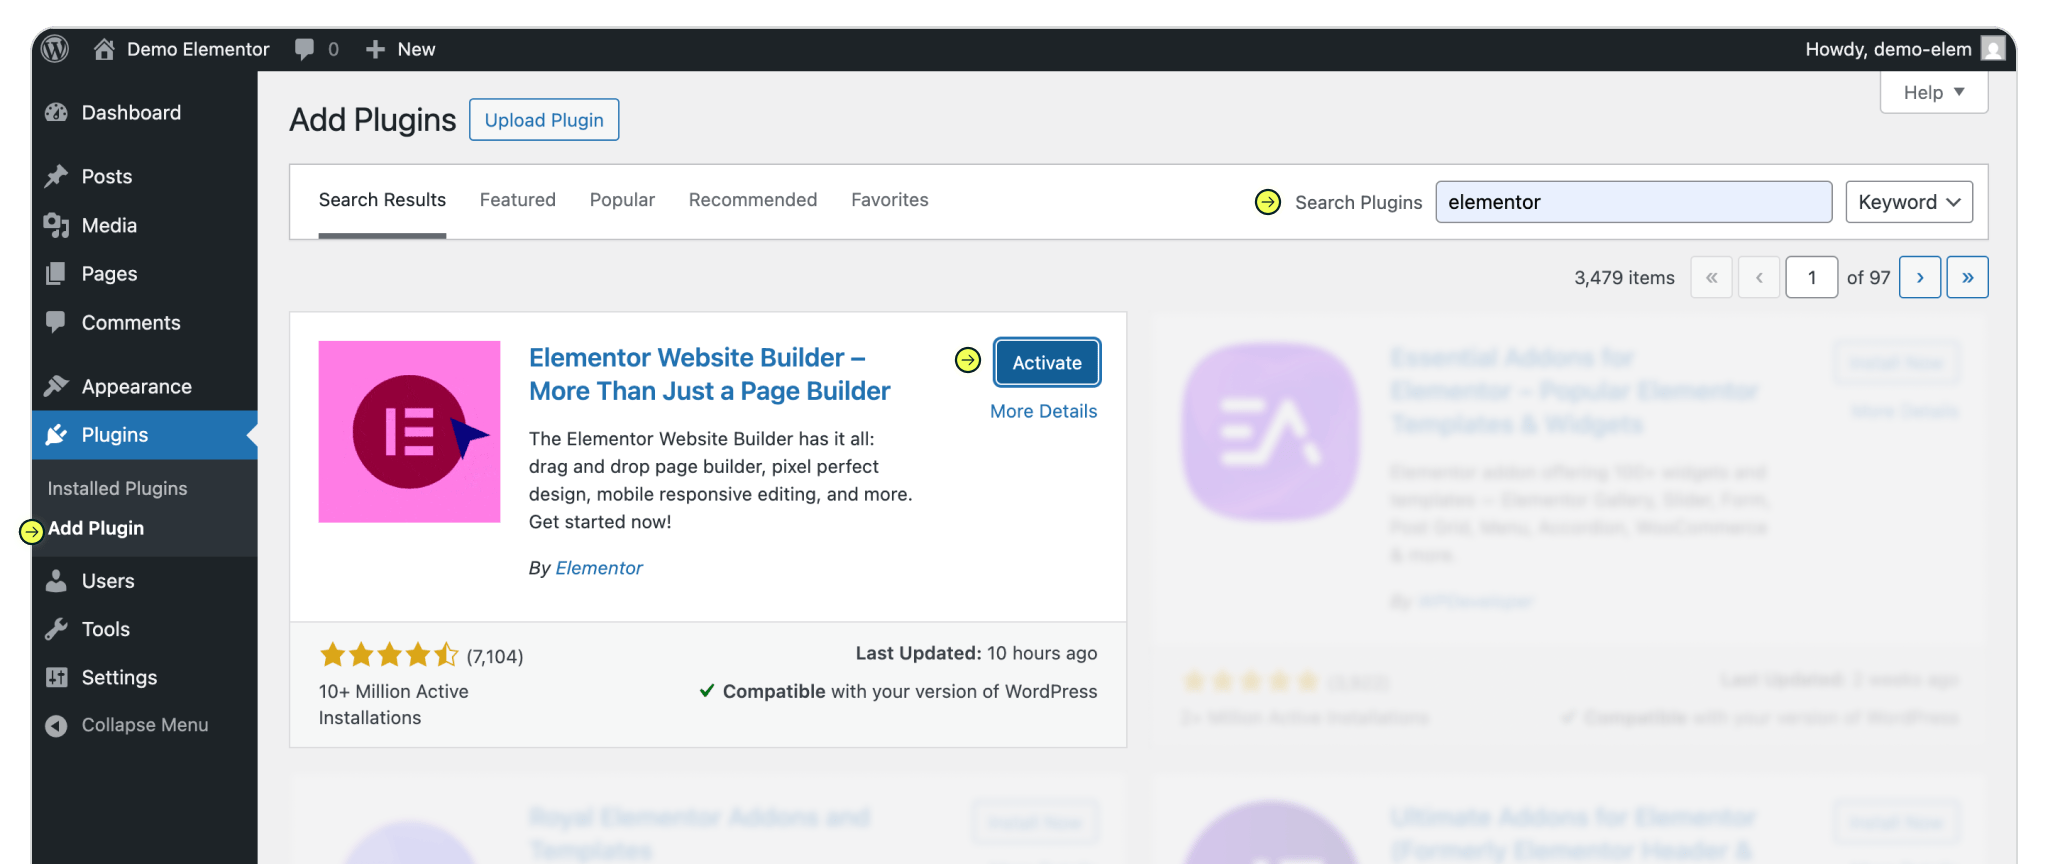The width and height of the screenshot is (2048, 864).
Task: Click the current page number field
Action: (1812, 277)
